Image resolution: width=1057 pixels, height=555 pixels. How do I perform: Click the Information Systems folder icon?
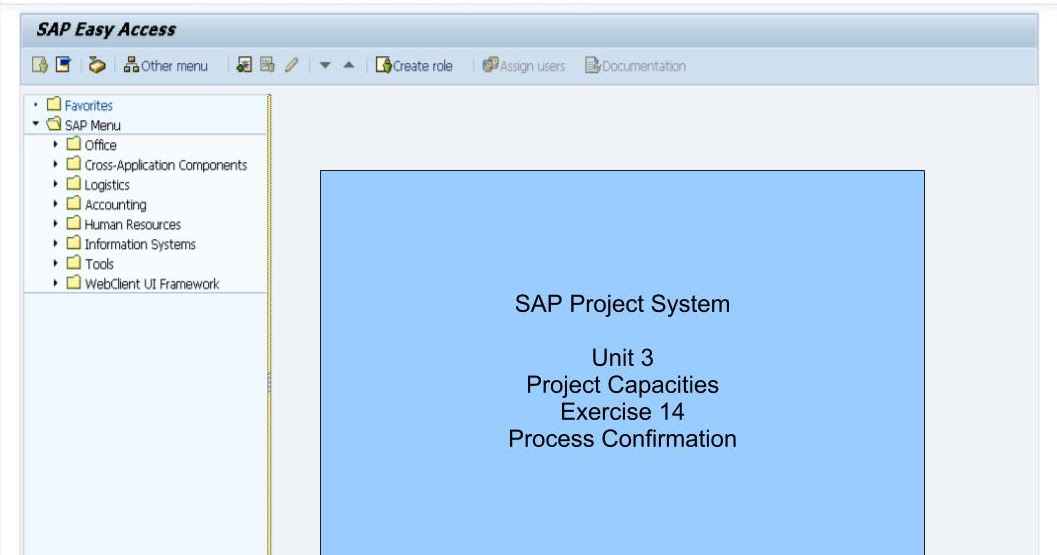coord(73,243)
